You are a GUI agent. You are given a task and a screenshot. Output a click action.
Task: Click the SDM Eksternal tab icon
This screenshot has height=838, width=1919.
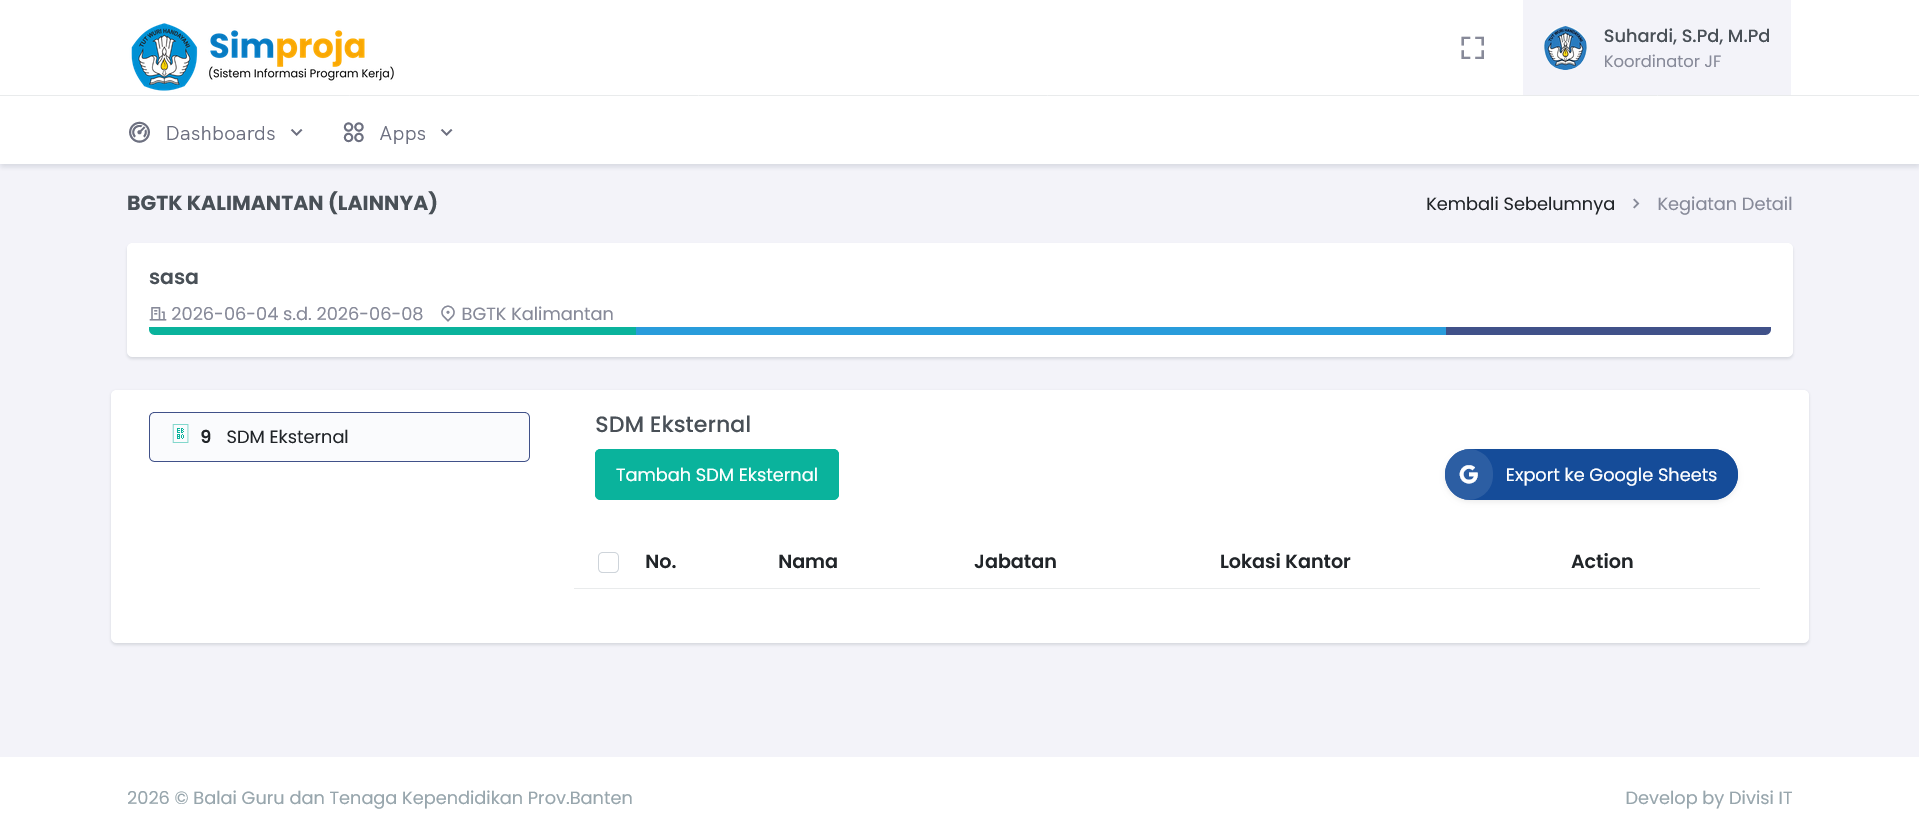point(181,434)
